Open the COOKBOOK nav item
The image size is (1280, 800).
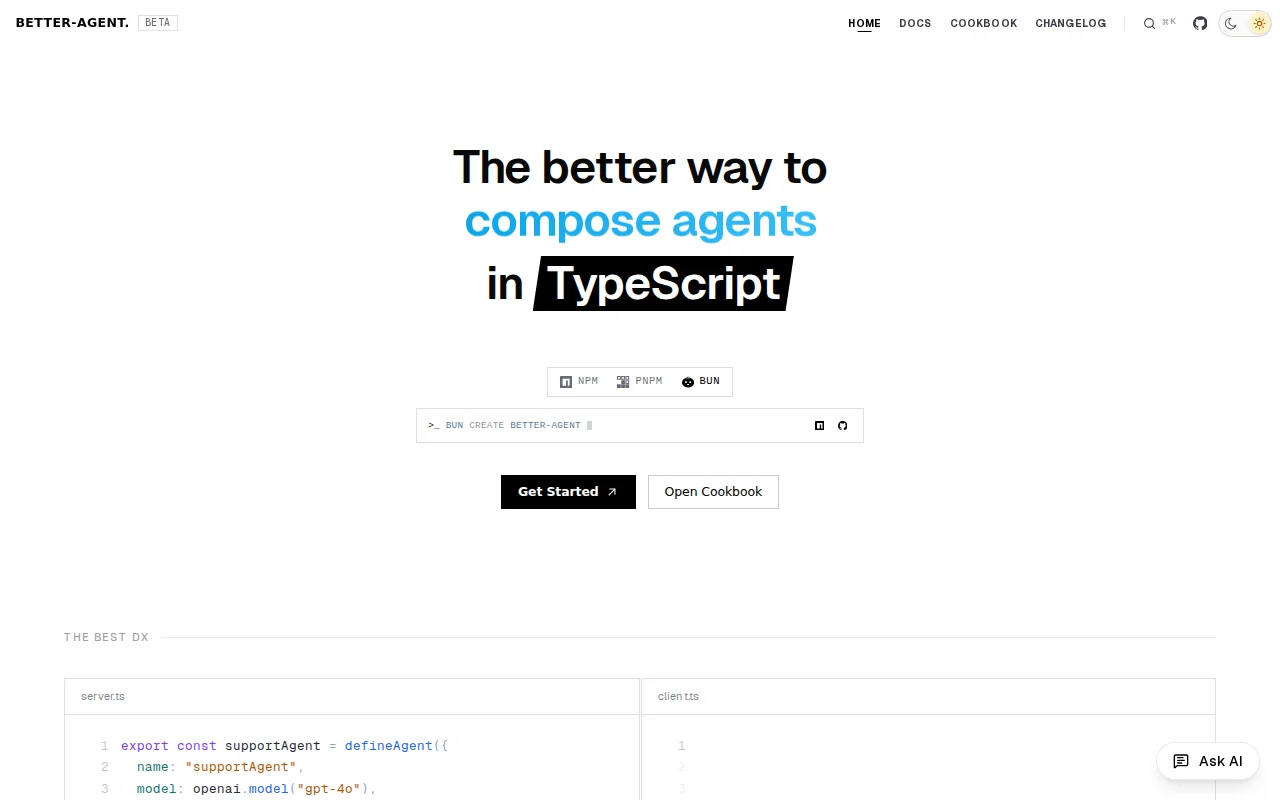pos(984,23)
